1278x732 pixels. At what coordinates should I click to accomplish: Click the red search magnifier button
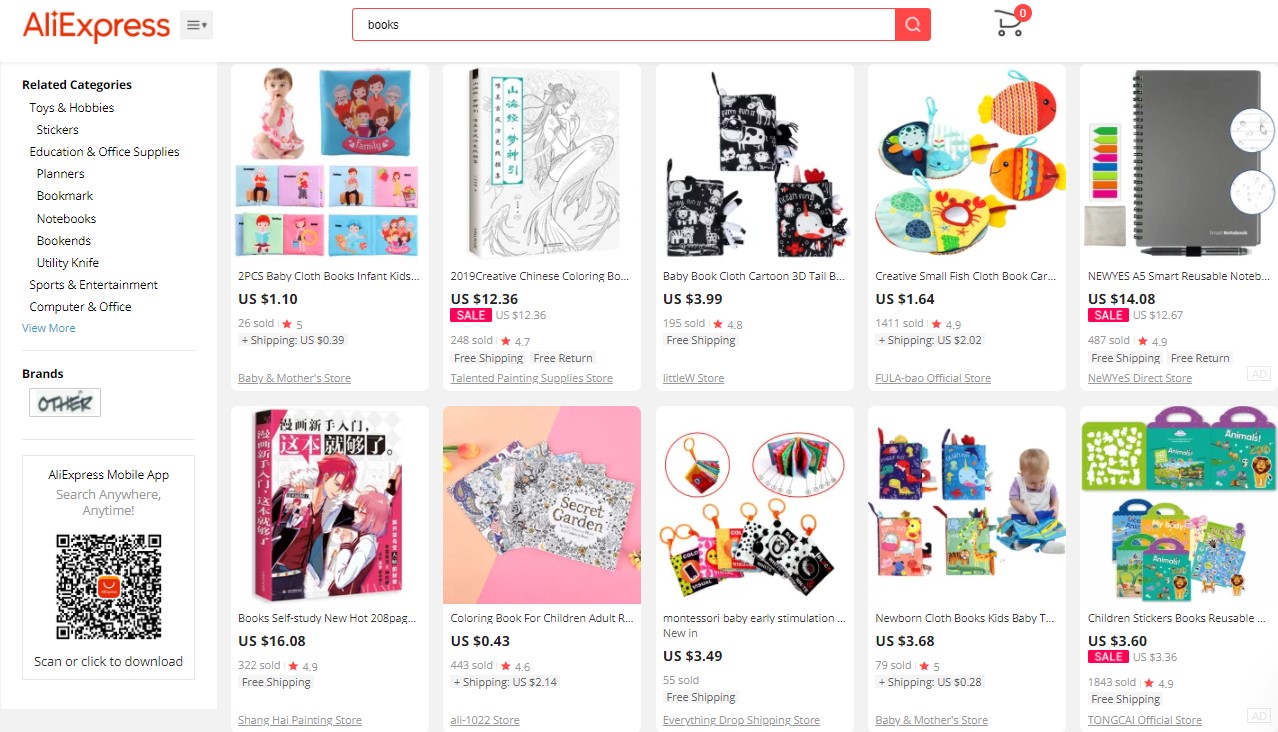(912, 24)
